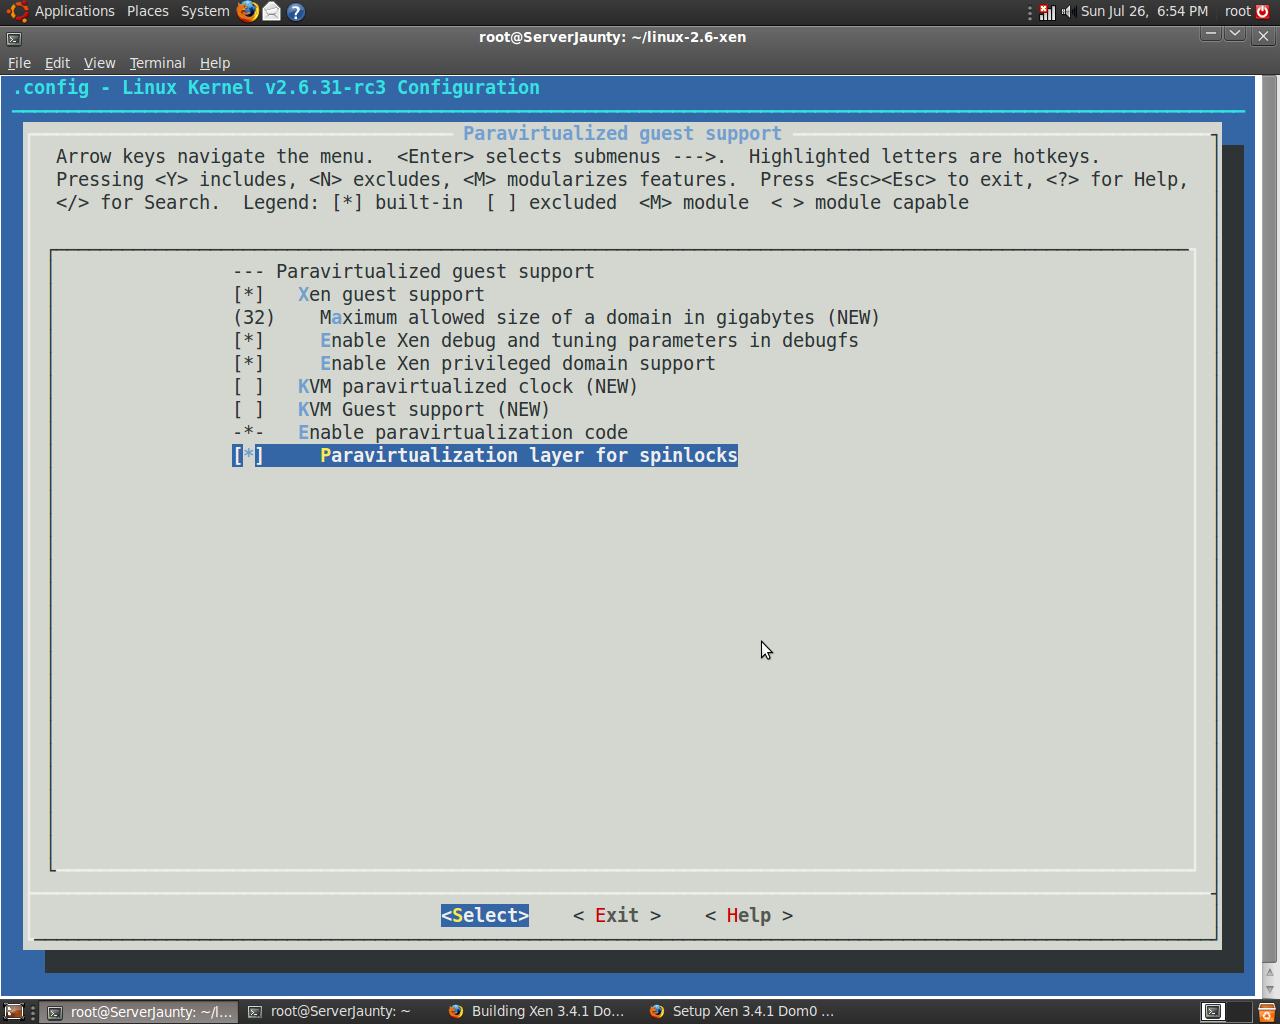Open the Places menu
1280x1024 pixels.
tap(147, 11)
